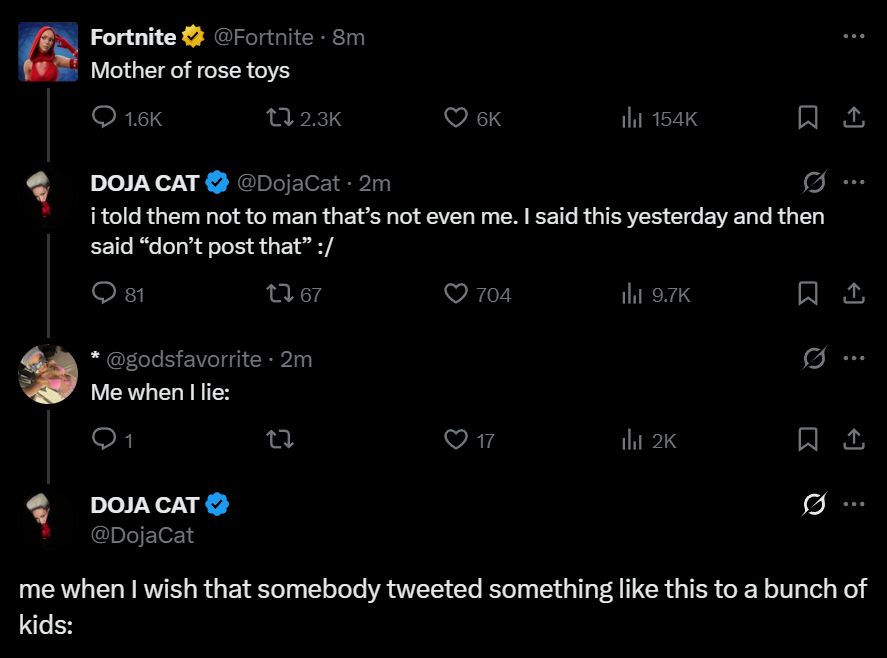Like the godsfavorrite tweet with 17 likes
887x658 pixels.
(x=456, y=439)
